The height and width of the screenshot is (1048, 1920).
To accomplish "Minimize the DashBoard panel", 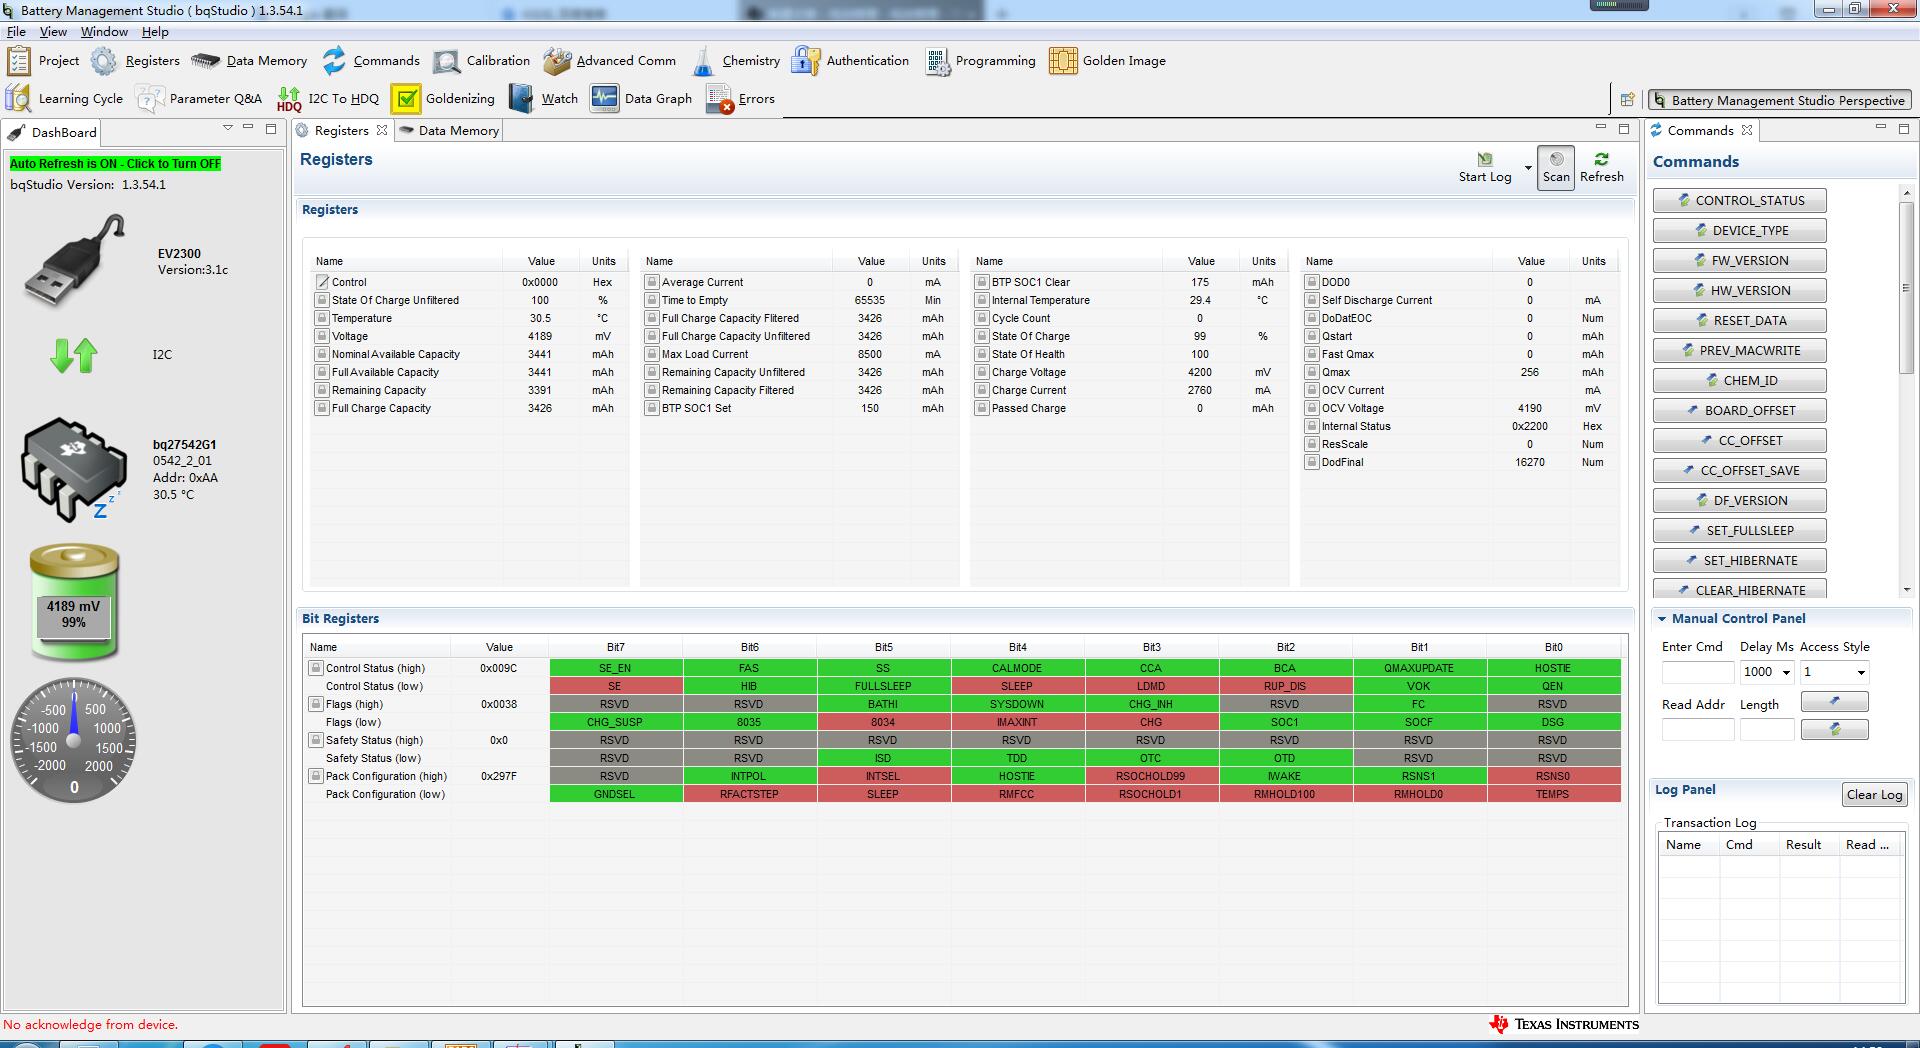I will pyautogui.click(x=248, y=128).
